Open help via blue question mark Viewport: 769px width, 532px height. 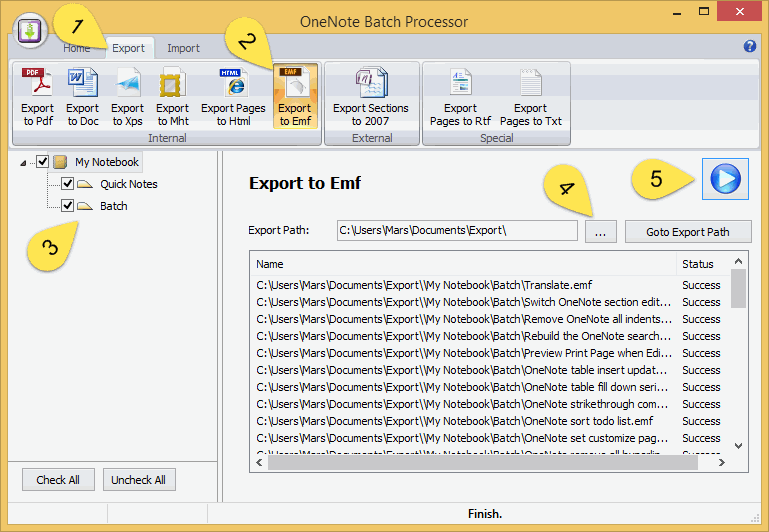pos(749,46)
